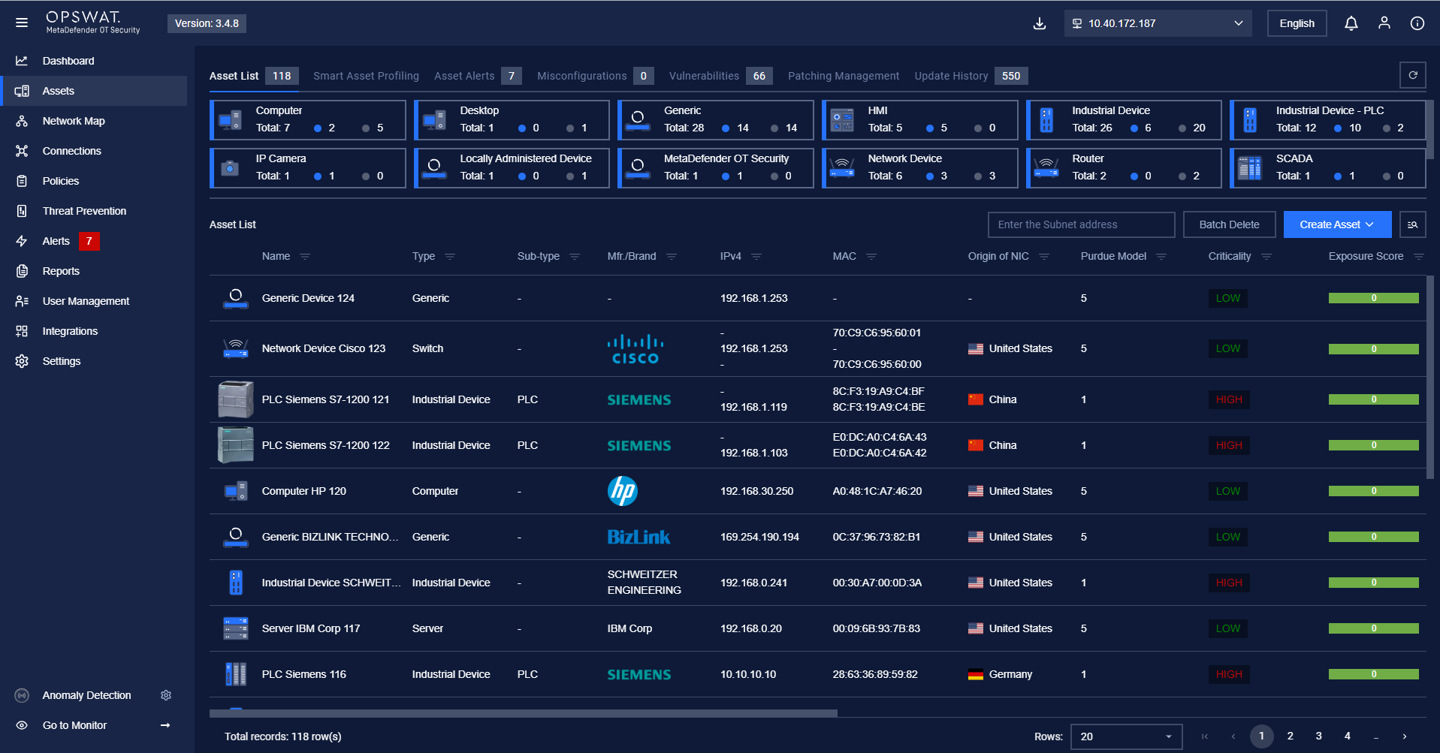Open the notifications bell icon

(1351, 23)
